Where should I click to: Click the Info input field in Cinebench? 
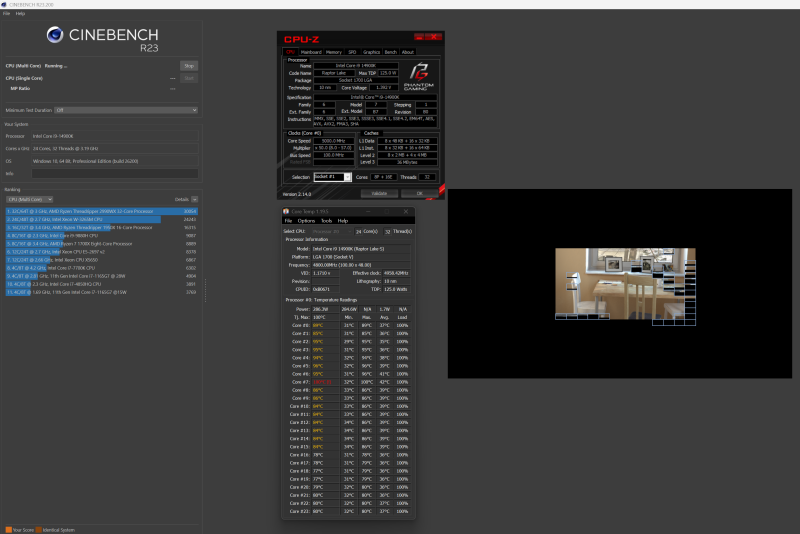[x=115, y=172]
